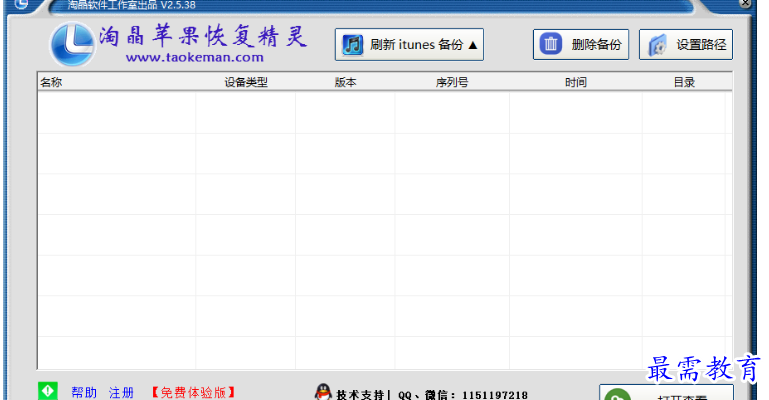The image size is (769, 400).
Task: Sort by the 目录 column header
Action: [684, 82]
